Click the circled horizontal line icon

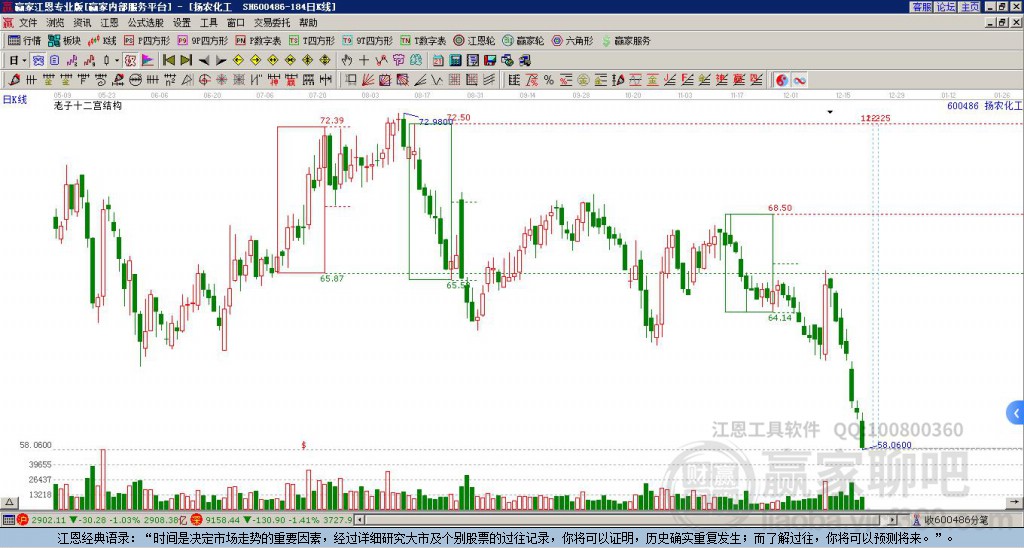coord(135,80)
